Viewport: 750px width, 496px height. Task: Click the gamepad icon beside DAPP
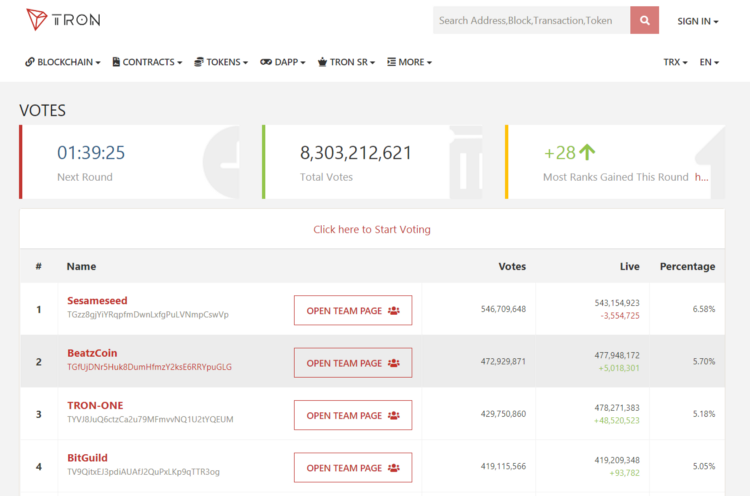pyautogui.click(x=266, y=62)
